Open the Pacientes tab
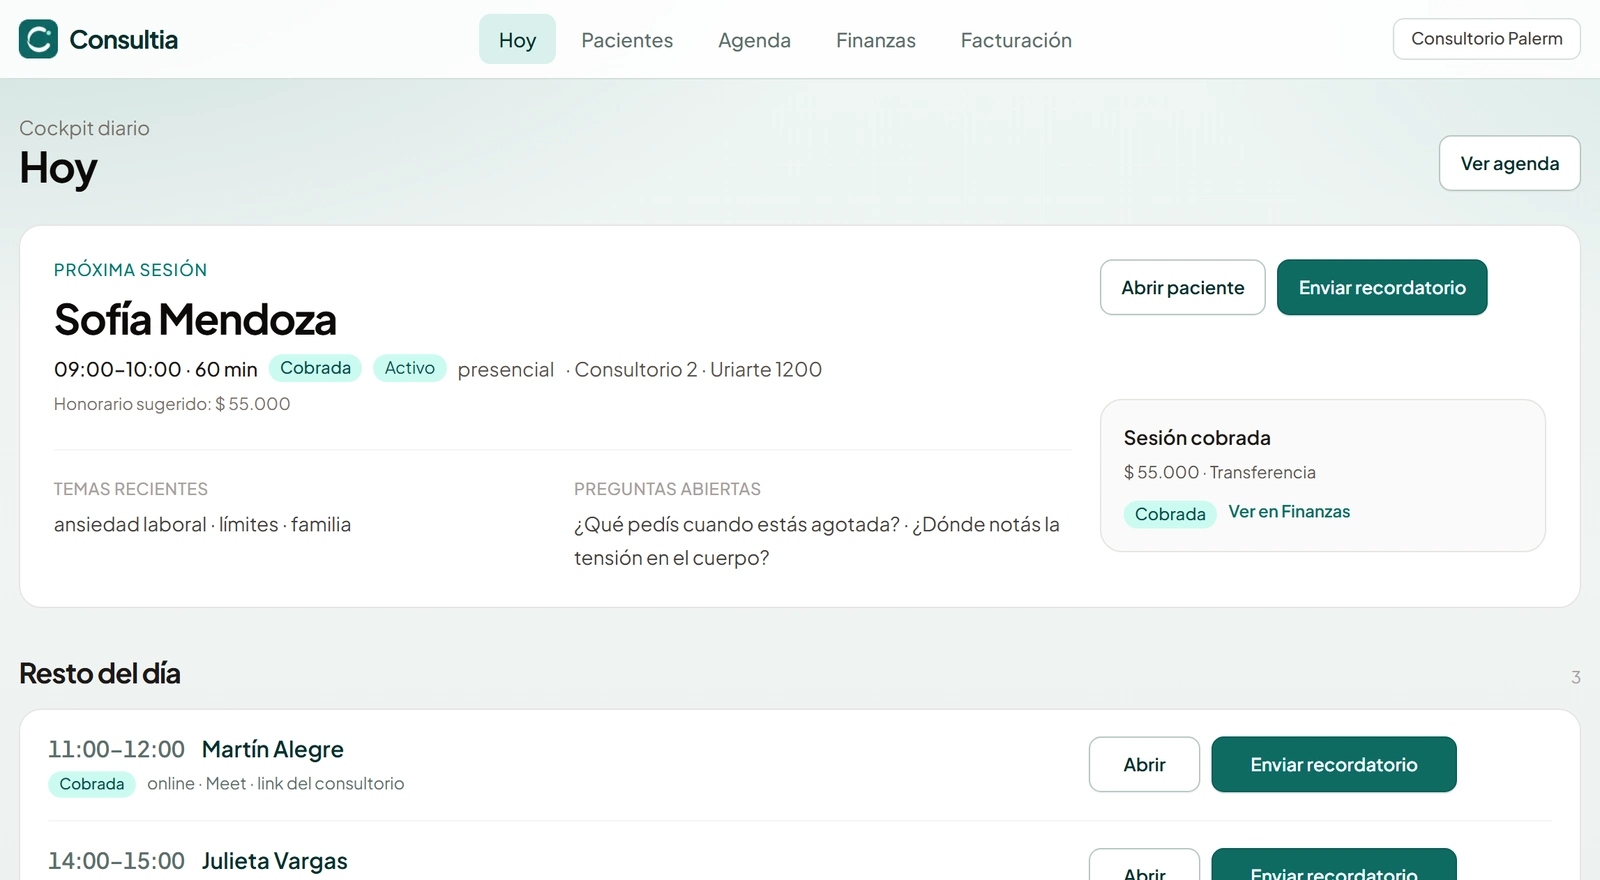The height and width of the screenshot is (880, 1600). 627,40
